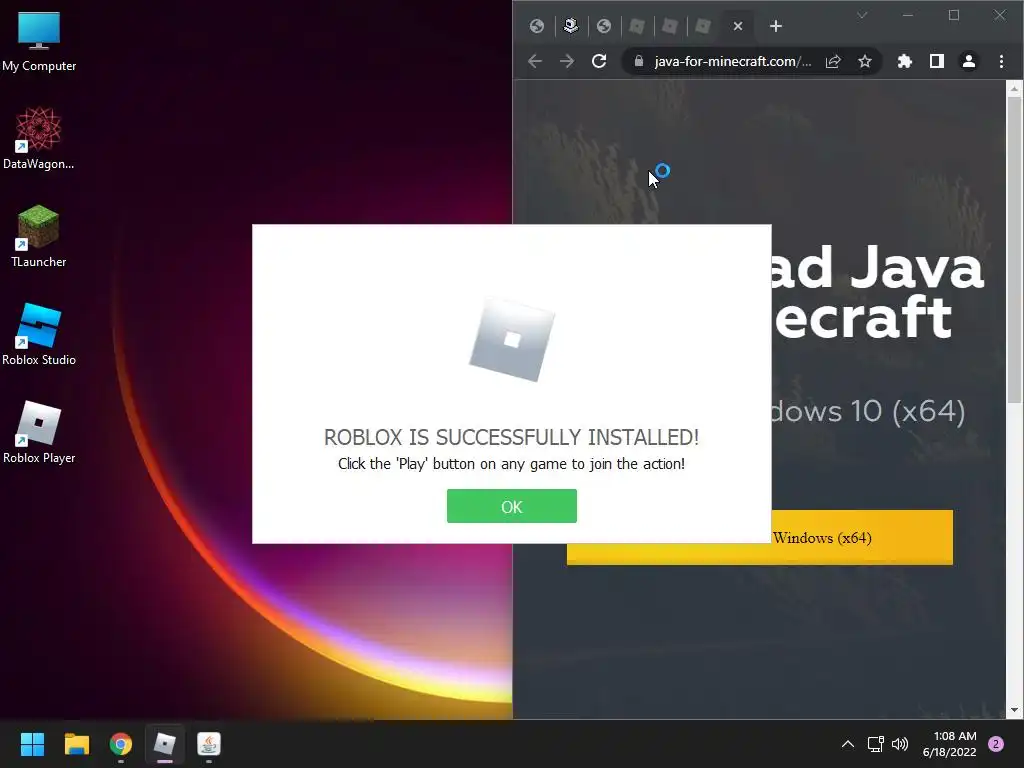Select the DataWagon desktop shortcut

pos(39,138)
